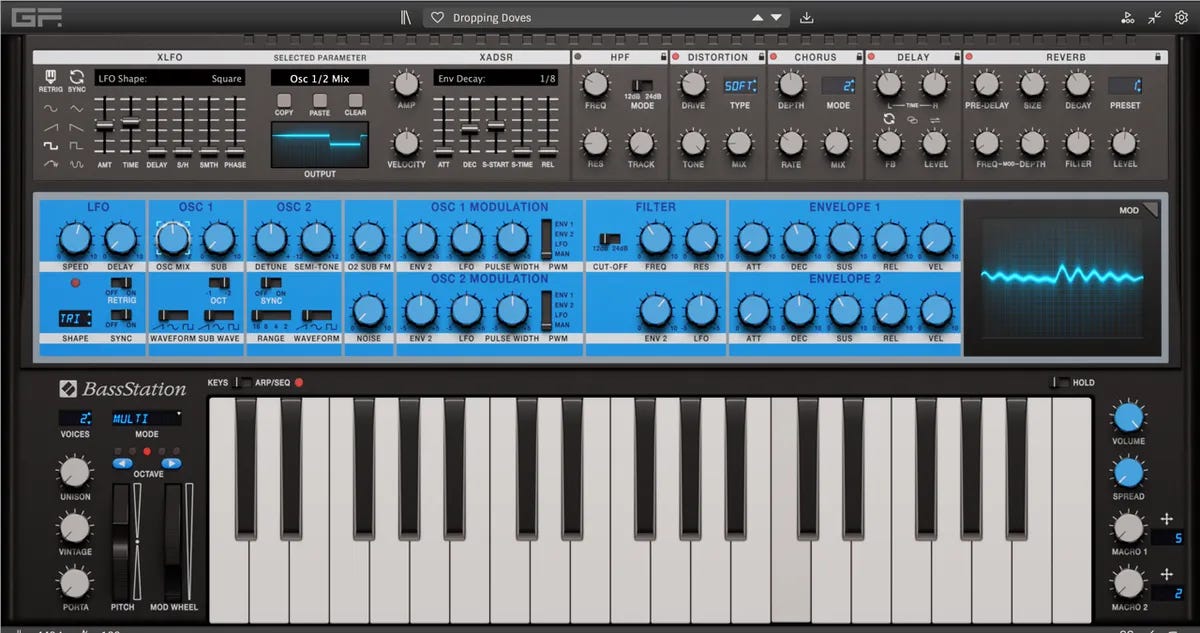This screenshot has height=633, width=1200.
Task: Select the XLFO square wave shape
Action: (51, 145)
